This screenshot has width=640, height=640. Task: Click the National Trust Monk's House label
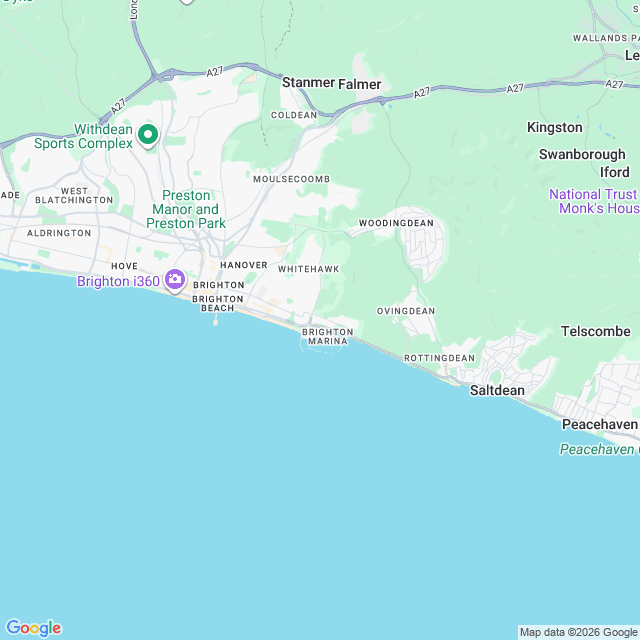click(594, 201)
